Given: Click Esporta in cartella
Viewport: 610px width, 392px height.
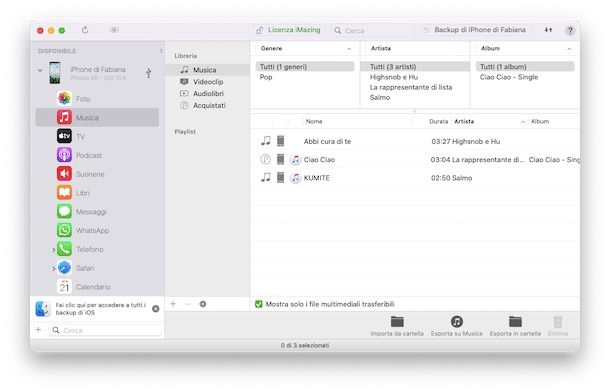Looking at the screenshot, I should [515, 326].
